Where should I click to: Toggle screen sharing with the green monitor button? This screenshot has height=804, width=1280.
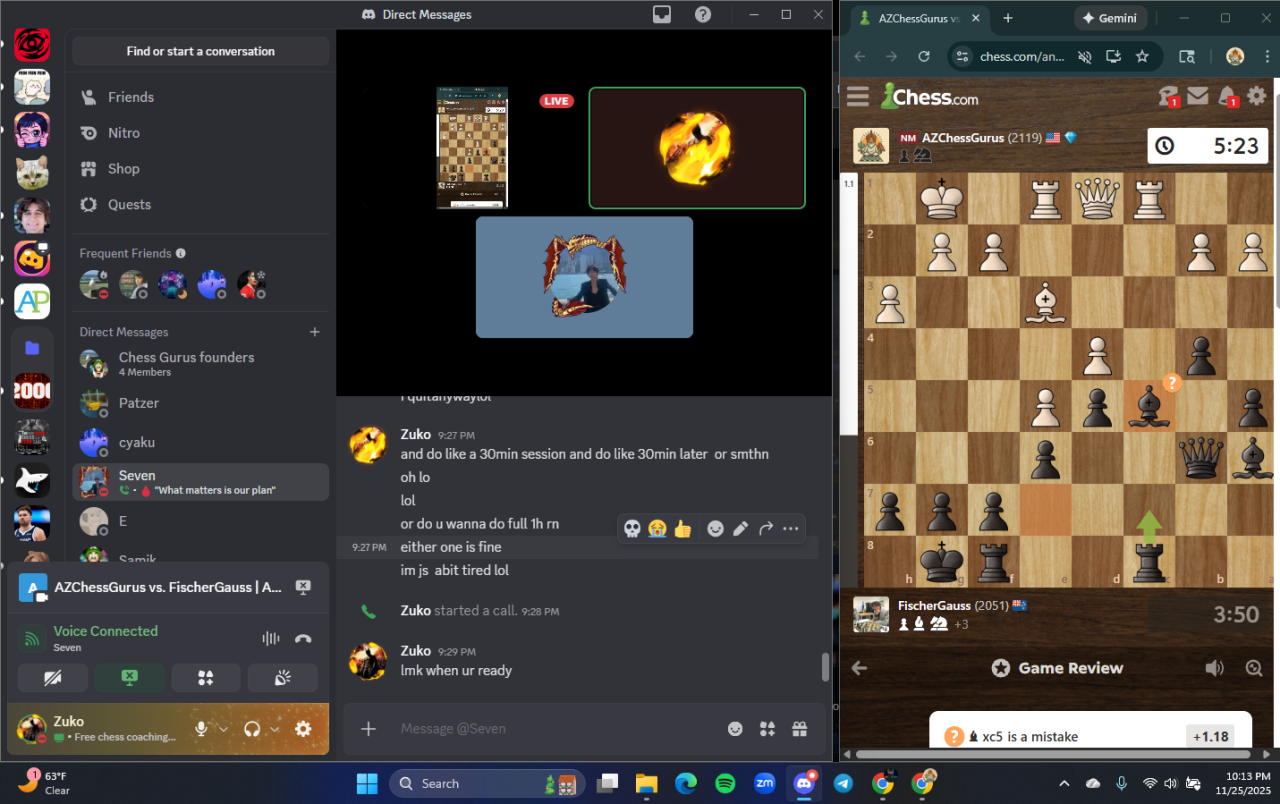pyautogui.click(x=129, y=678)
